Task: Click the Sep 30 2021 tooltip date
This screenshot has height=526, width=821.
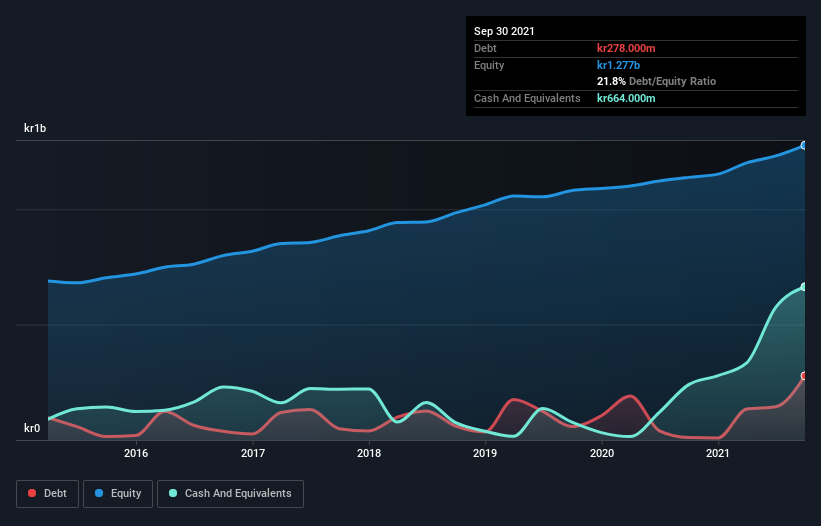Action: (x=504, y=31)
